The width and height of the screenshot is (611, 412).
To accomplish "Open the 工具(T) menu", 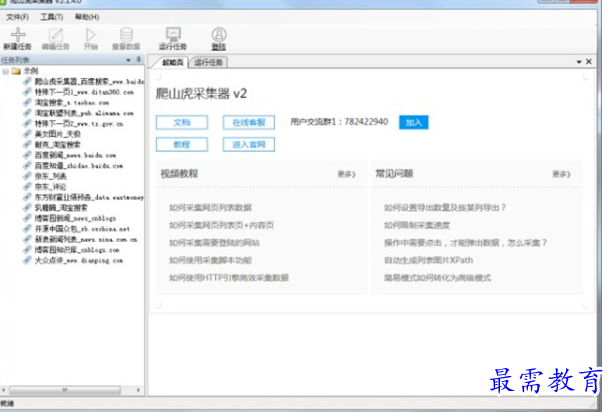I will click(52, 17).
